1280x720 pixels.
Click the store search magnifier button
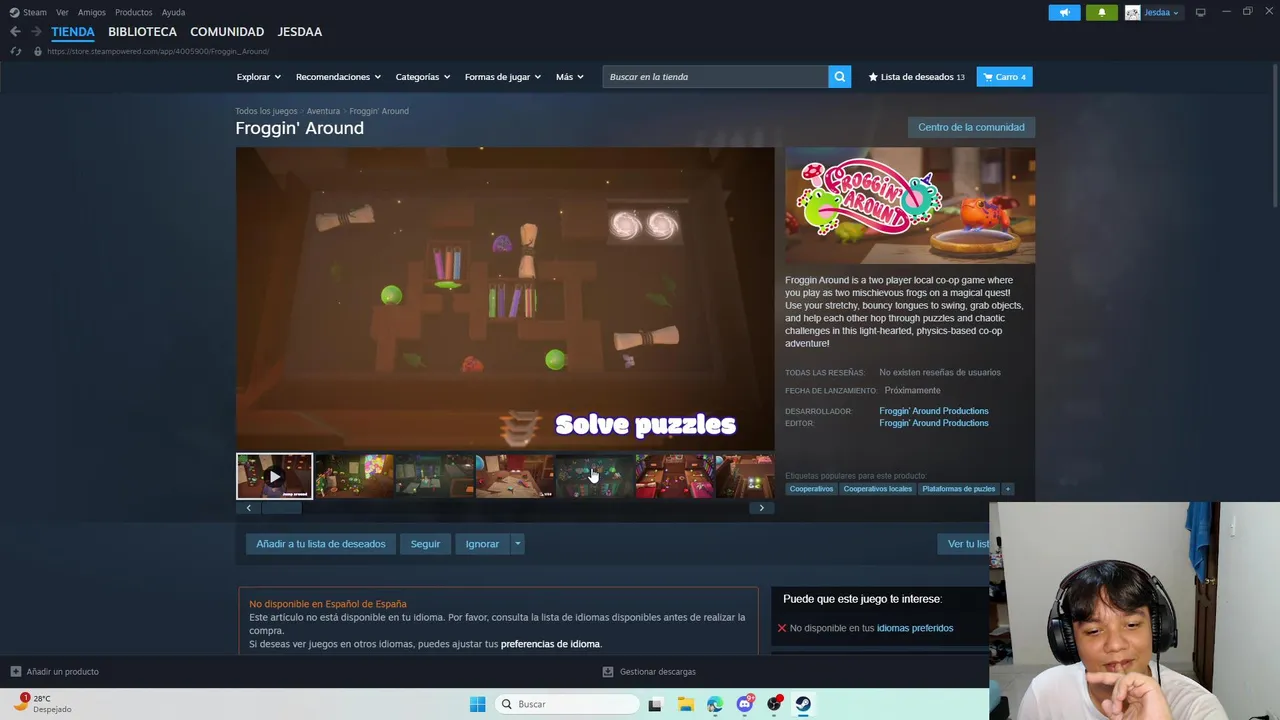[840, 77]
